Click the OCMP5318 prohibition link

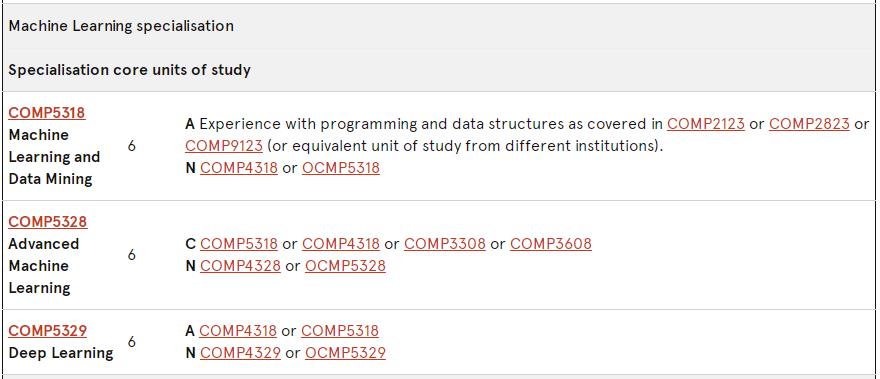pos(341,168)
